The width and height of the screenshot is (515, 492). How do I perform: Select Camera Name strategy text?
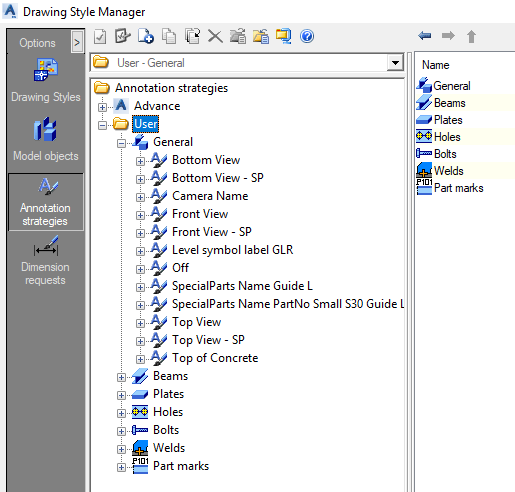[210, 196]
